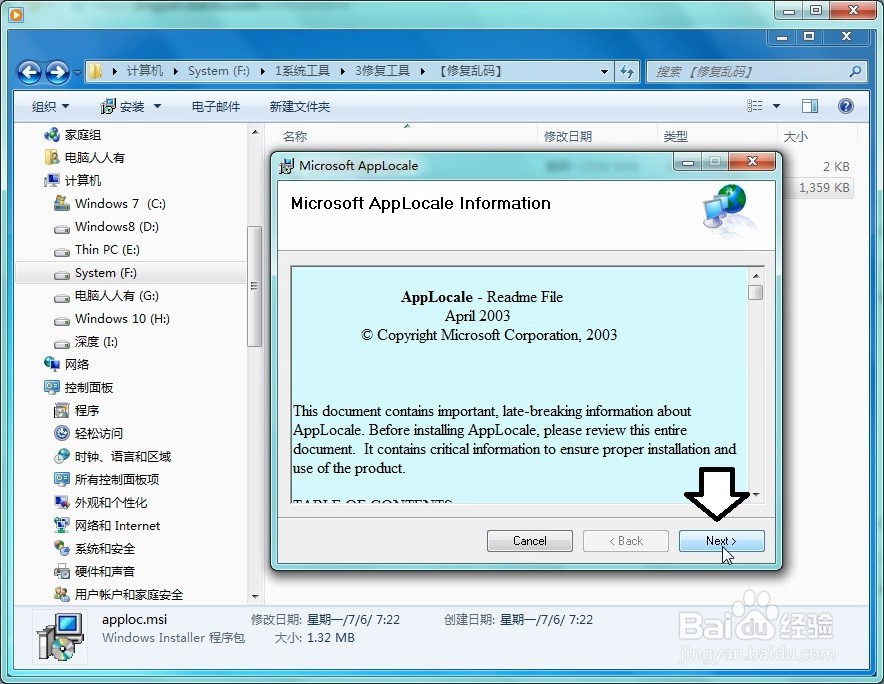Close the Microsoft AppLocale dialog
The width and height of the screenshot is (884, 684).
pyautogui.click(x=752, y=162)
